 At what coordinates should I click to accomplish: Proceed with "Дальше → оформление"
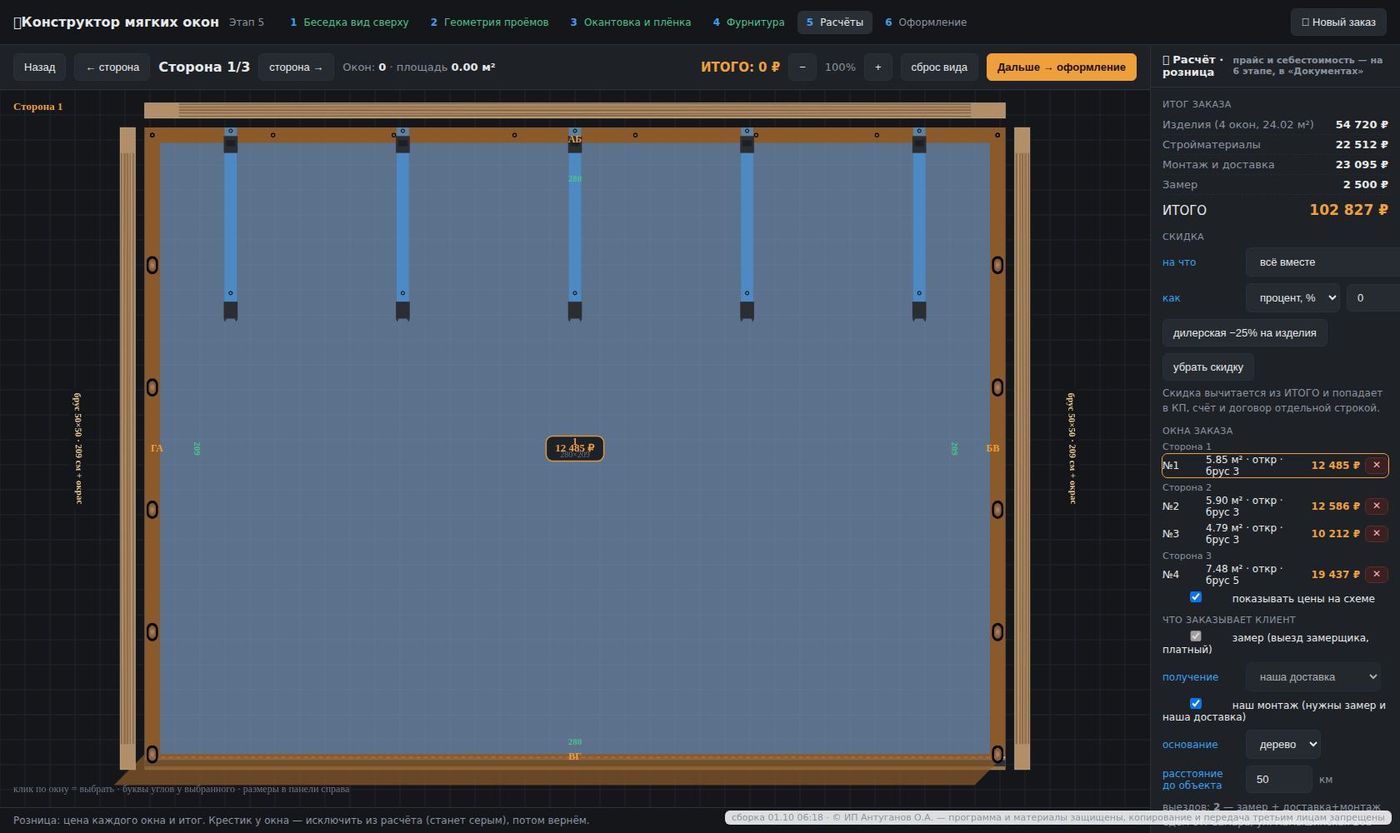1061,67
